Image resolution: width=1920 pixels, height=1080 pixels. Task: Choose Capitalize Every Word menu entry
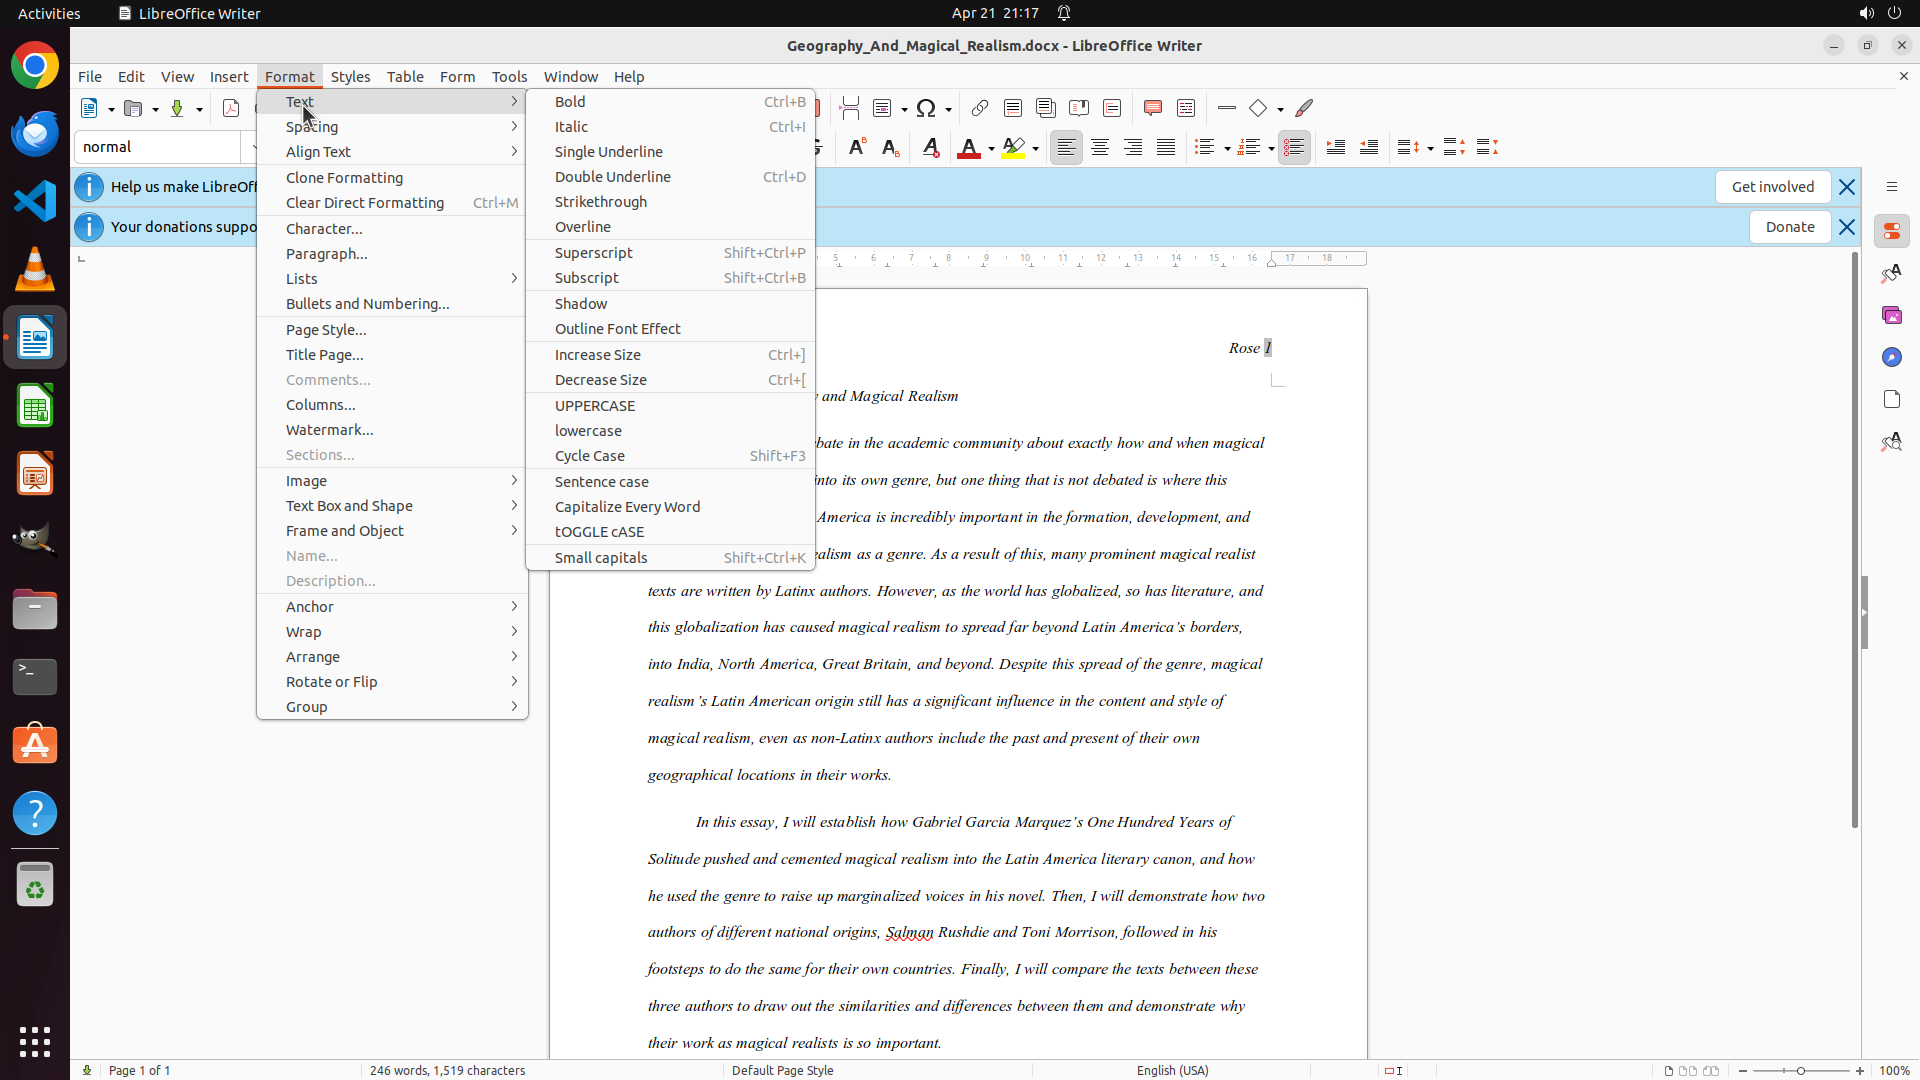[x=627, y=507]
